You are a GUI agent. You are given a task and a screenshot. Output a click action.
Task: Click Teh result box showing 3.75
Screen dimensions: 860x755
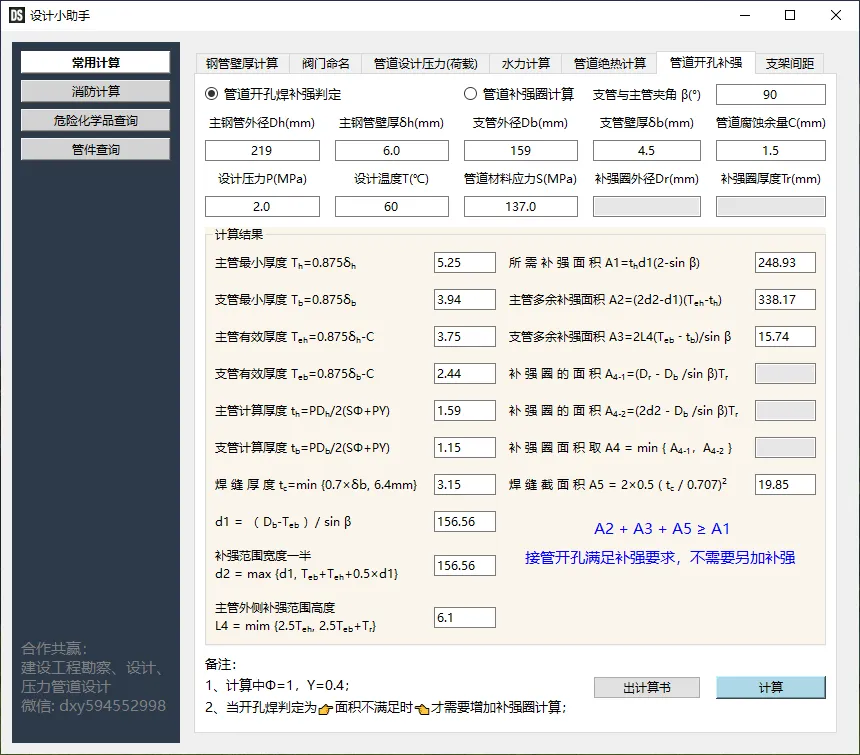465,337
